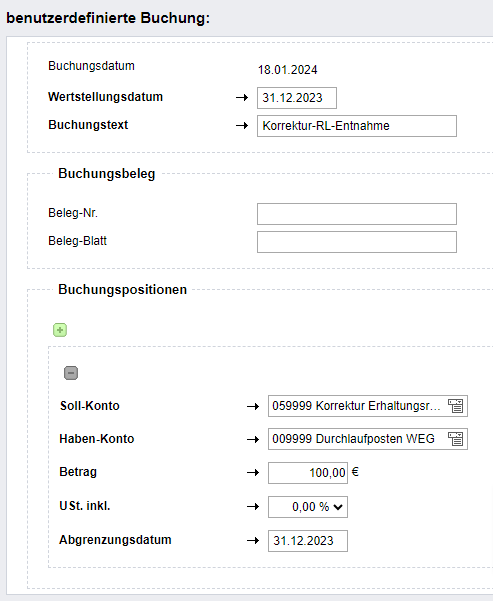Click the empty Beleg-Blatt field

point(357,242)
